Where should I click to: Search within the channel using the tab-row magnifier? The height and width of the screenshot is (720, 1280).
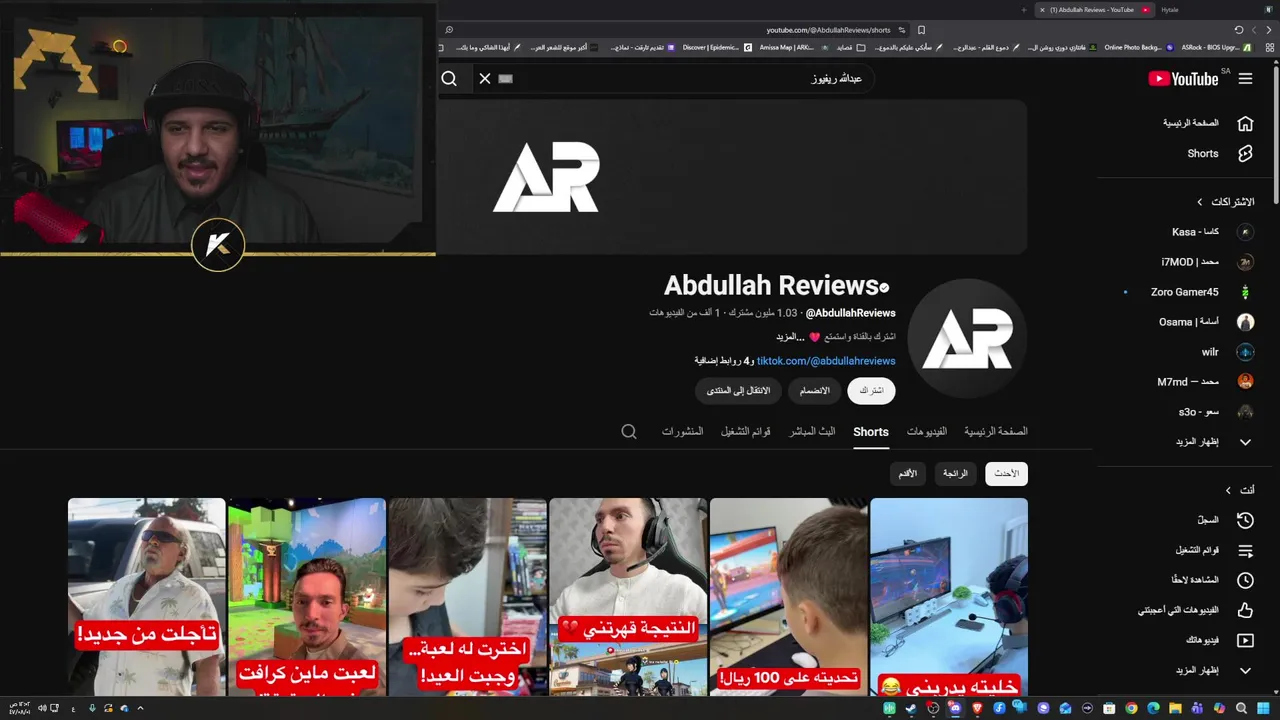(629, 432)
